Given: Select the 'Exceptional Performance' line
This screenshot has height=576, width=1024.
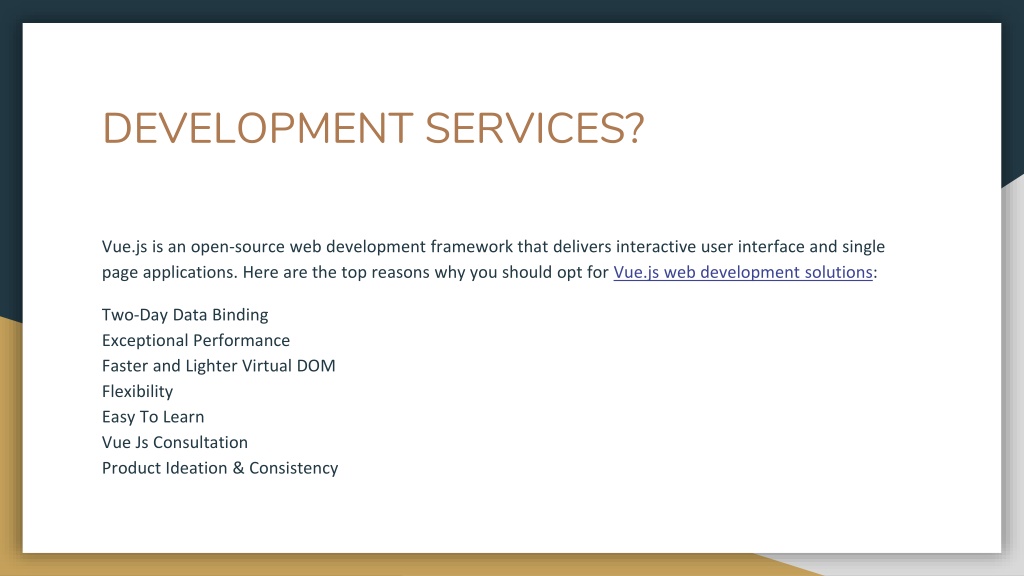Looking at the screenshot, I should point(196,340).
